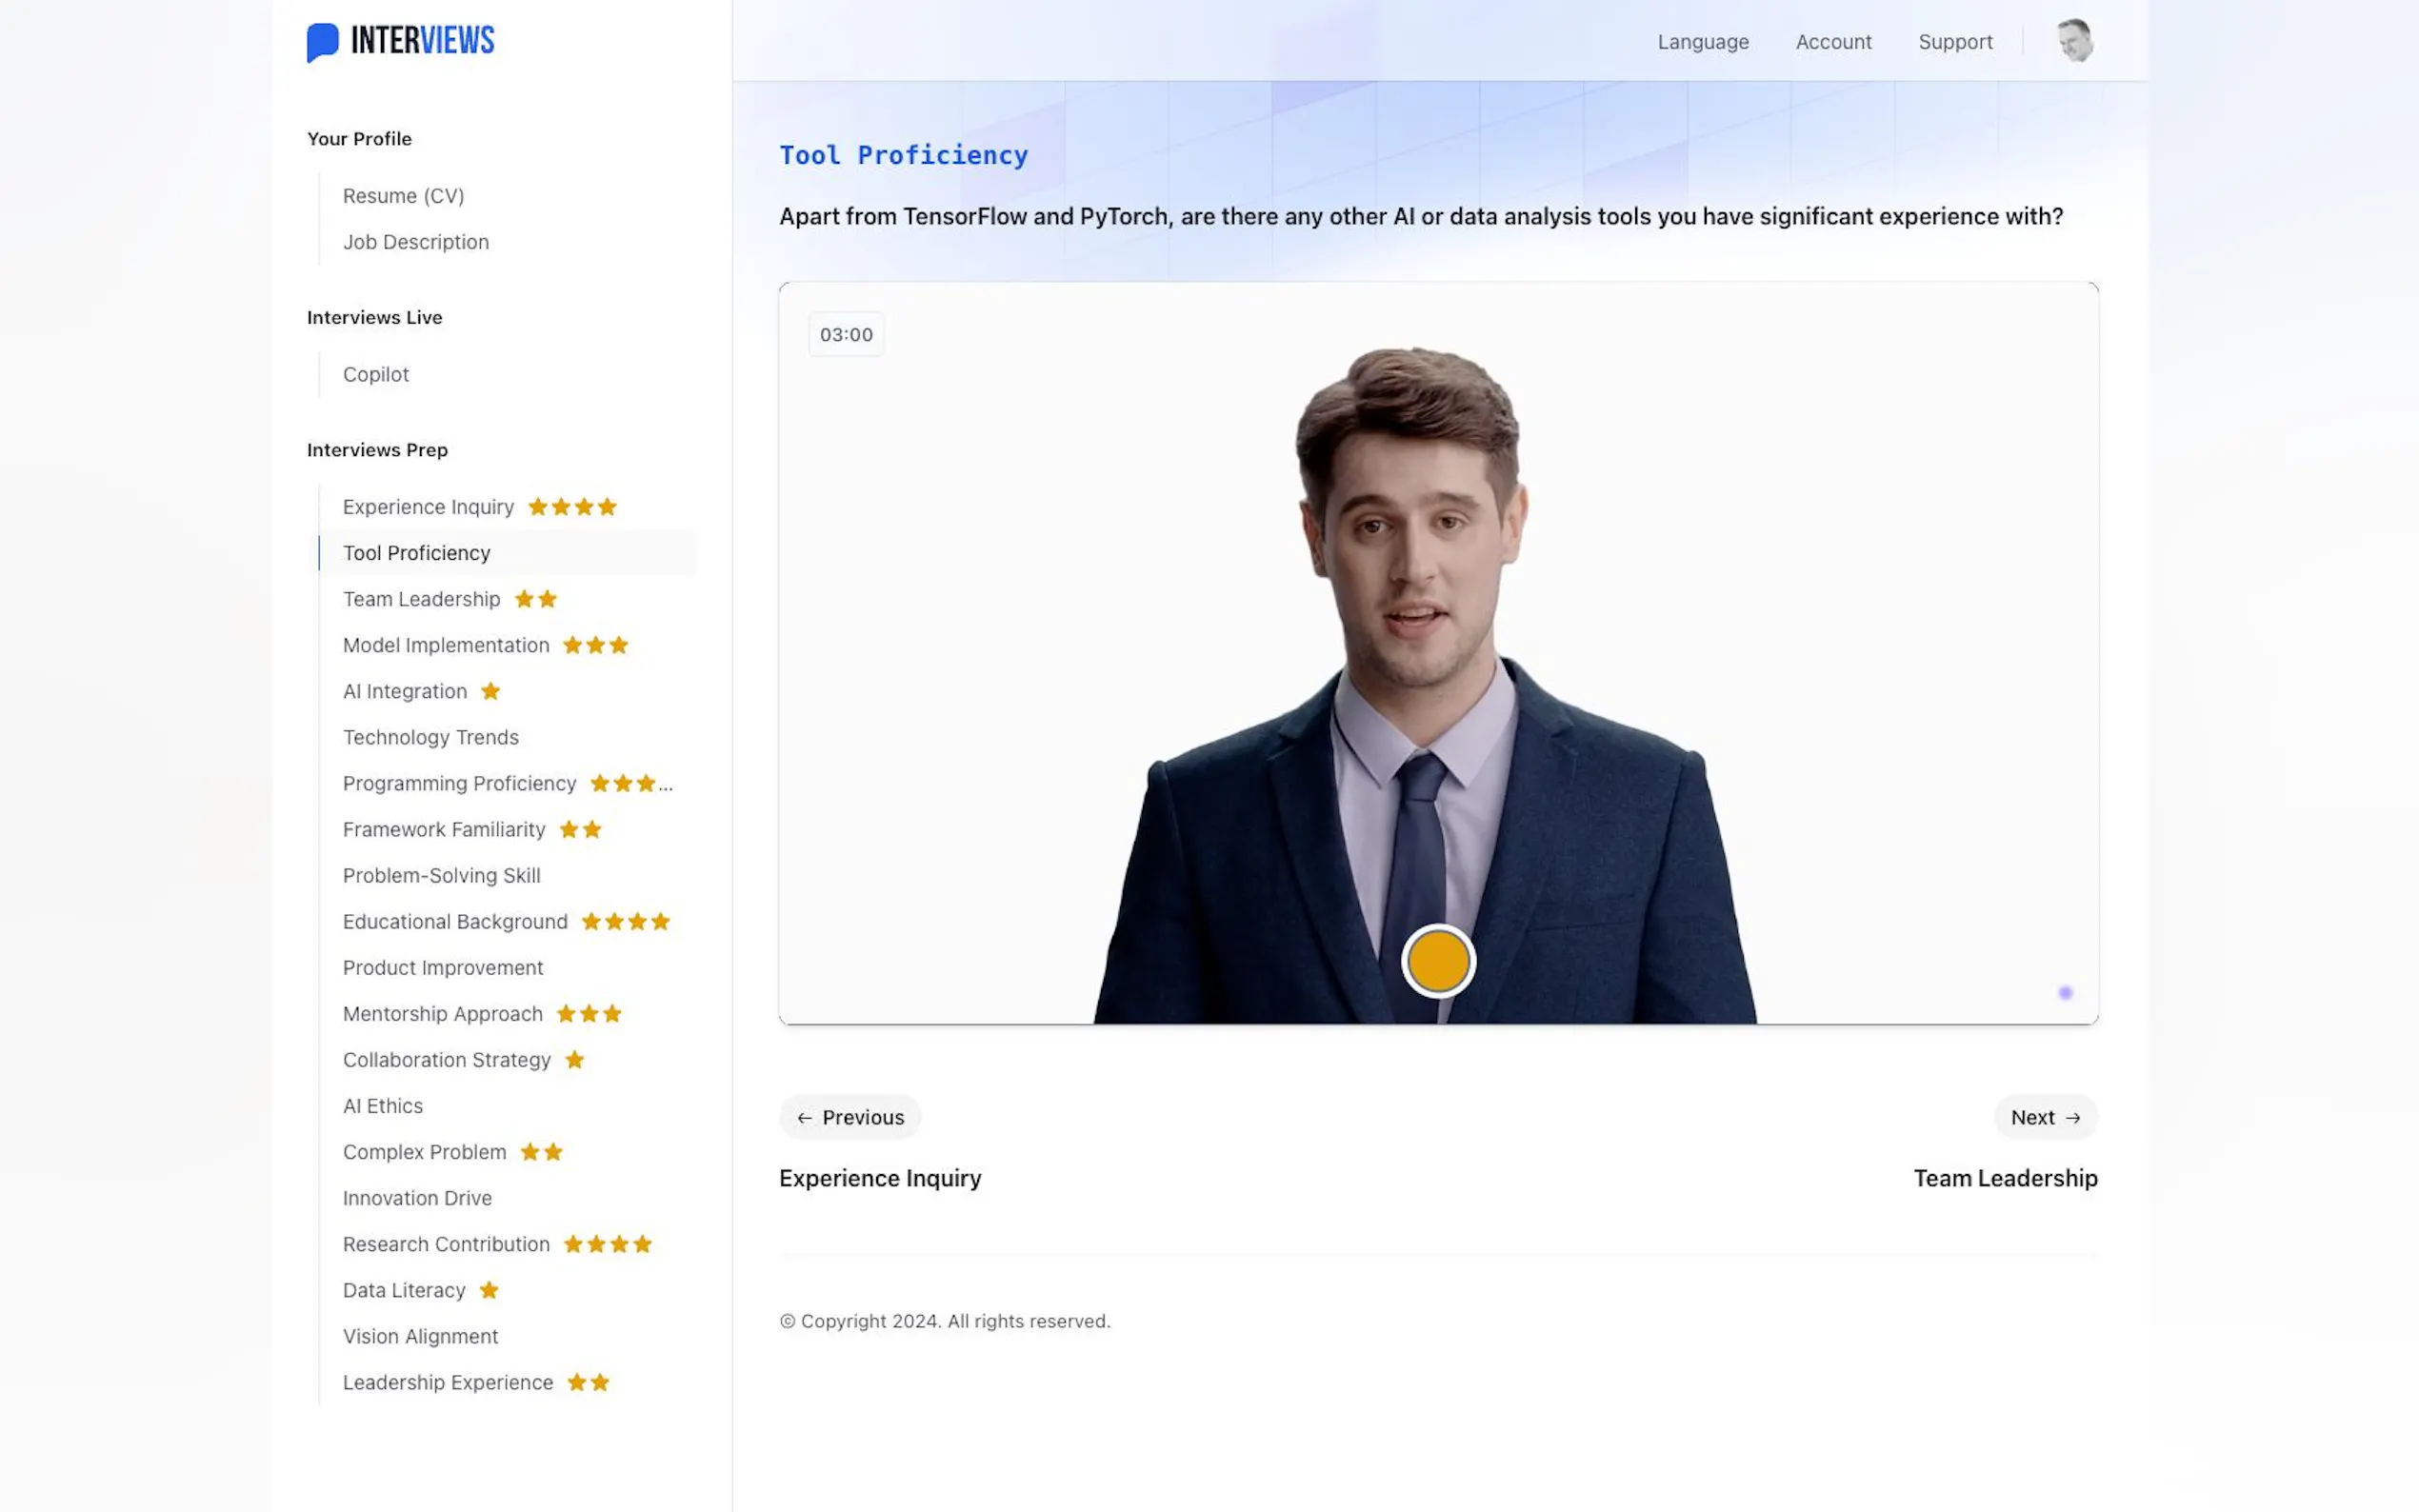The width and height of the screenshot is (2419, 1512).
Task: Click the Interviews logo icon
Action: (x=322, y=42)
